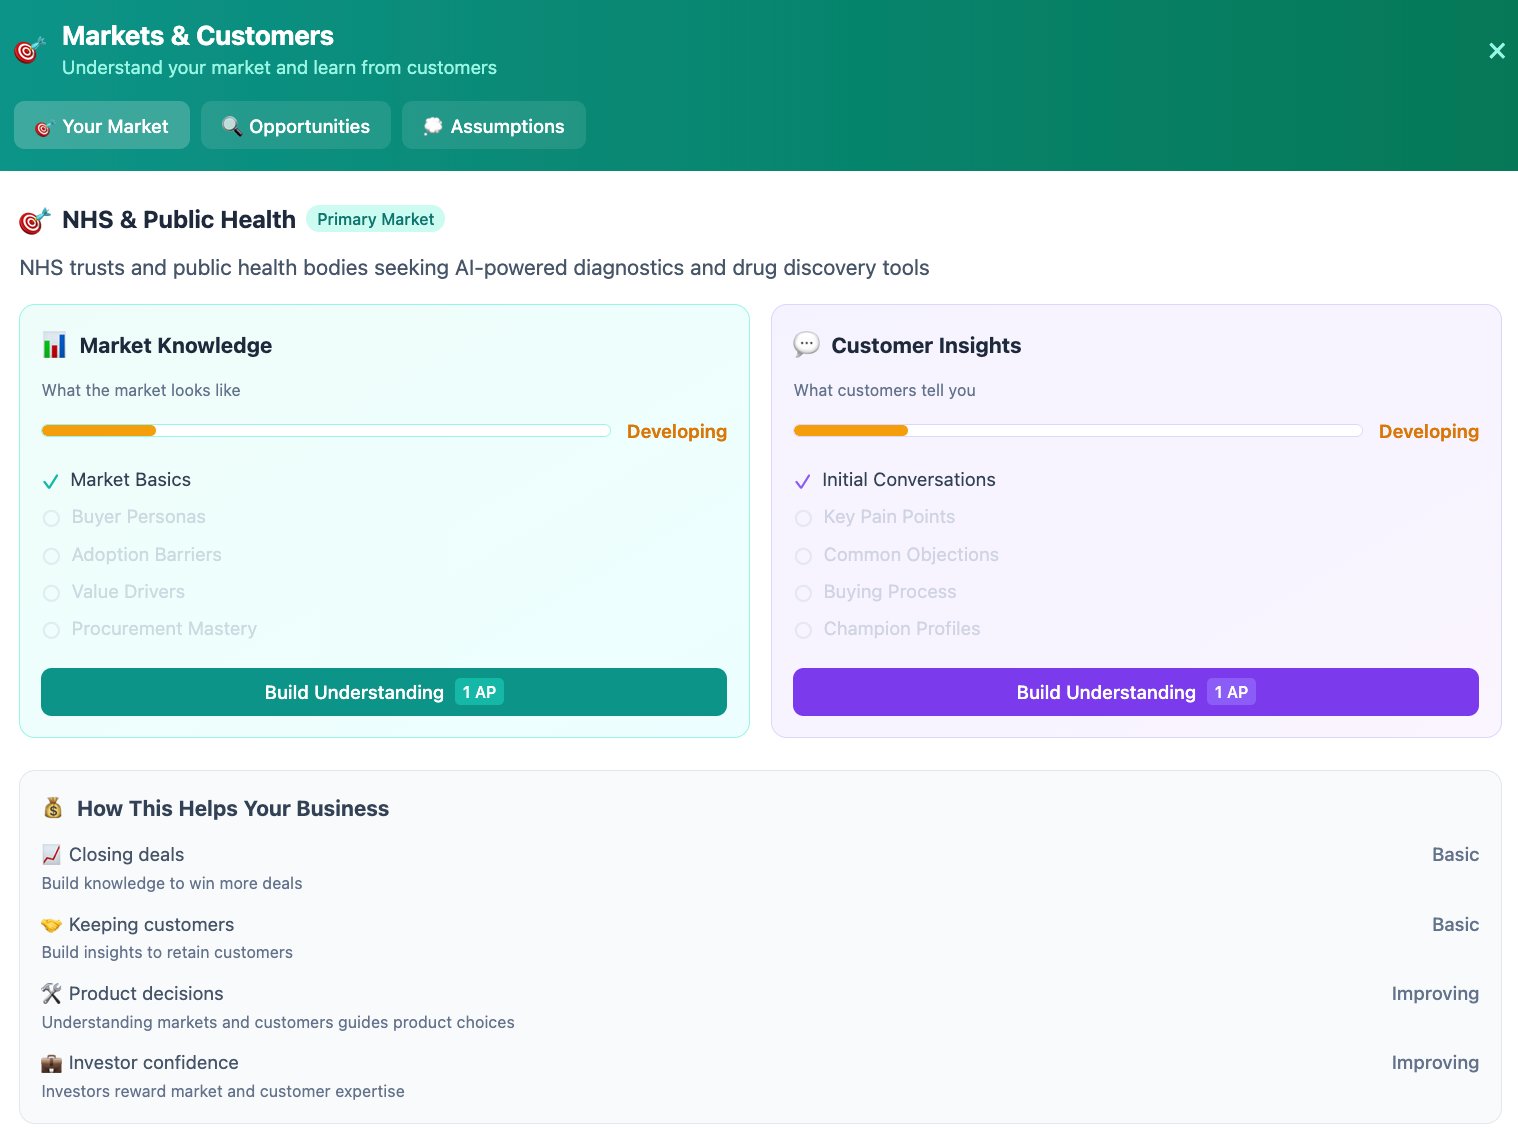This screenshot has width=1518, height=1132.
Task: Toggle the Initial Conversations checkmark
Action: (x=802, y=481)
